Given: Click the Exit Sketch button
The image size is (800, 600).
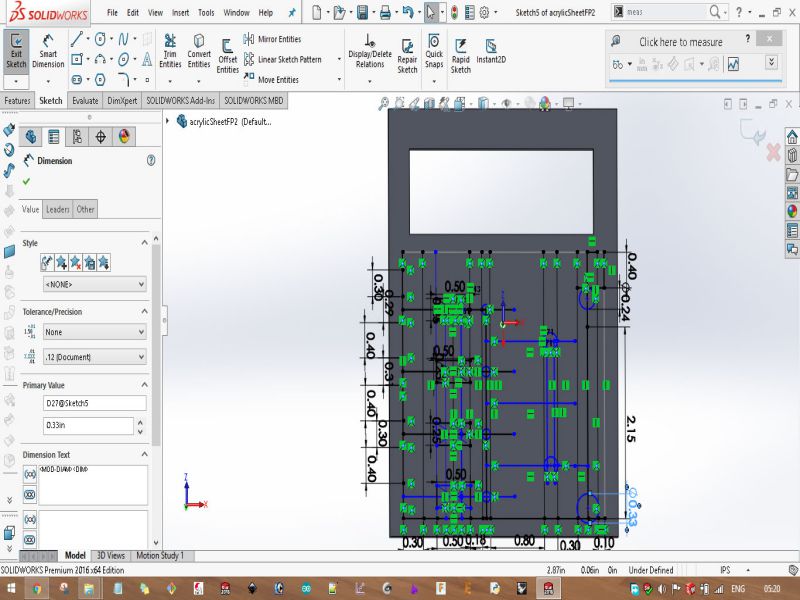Looking at the screenshot, I should (x=16, y=56).
